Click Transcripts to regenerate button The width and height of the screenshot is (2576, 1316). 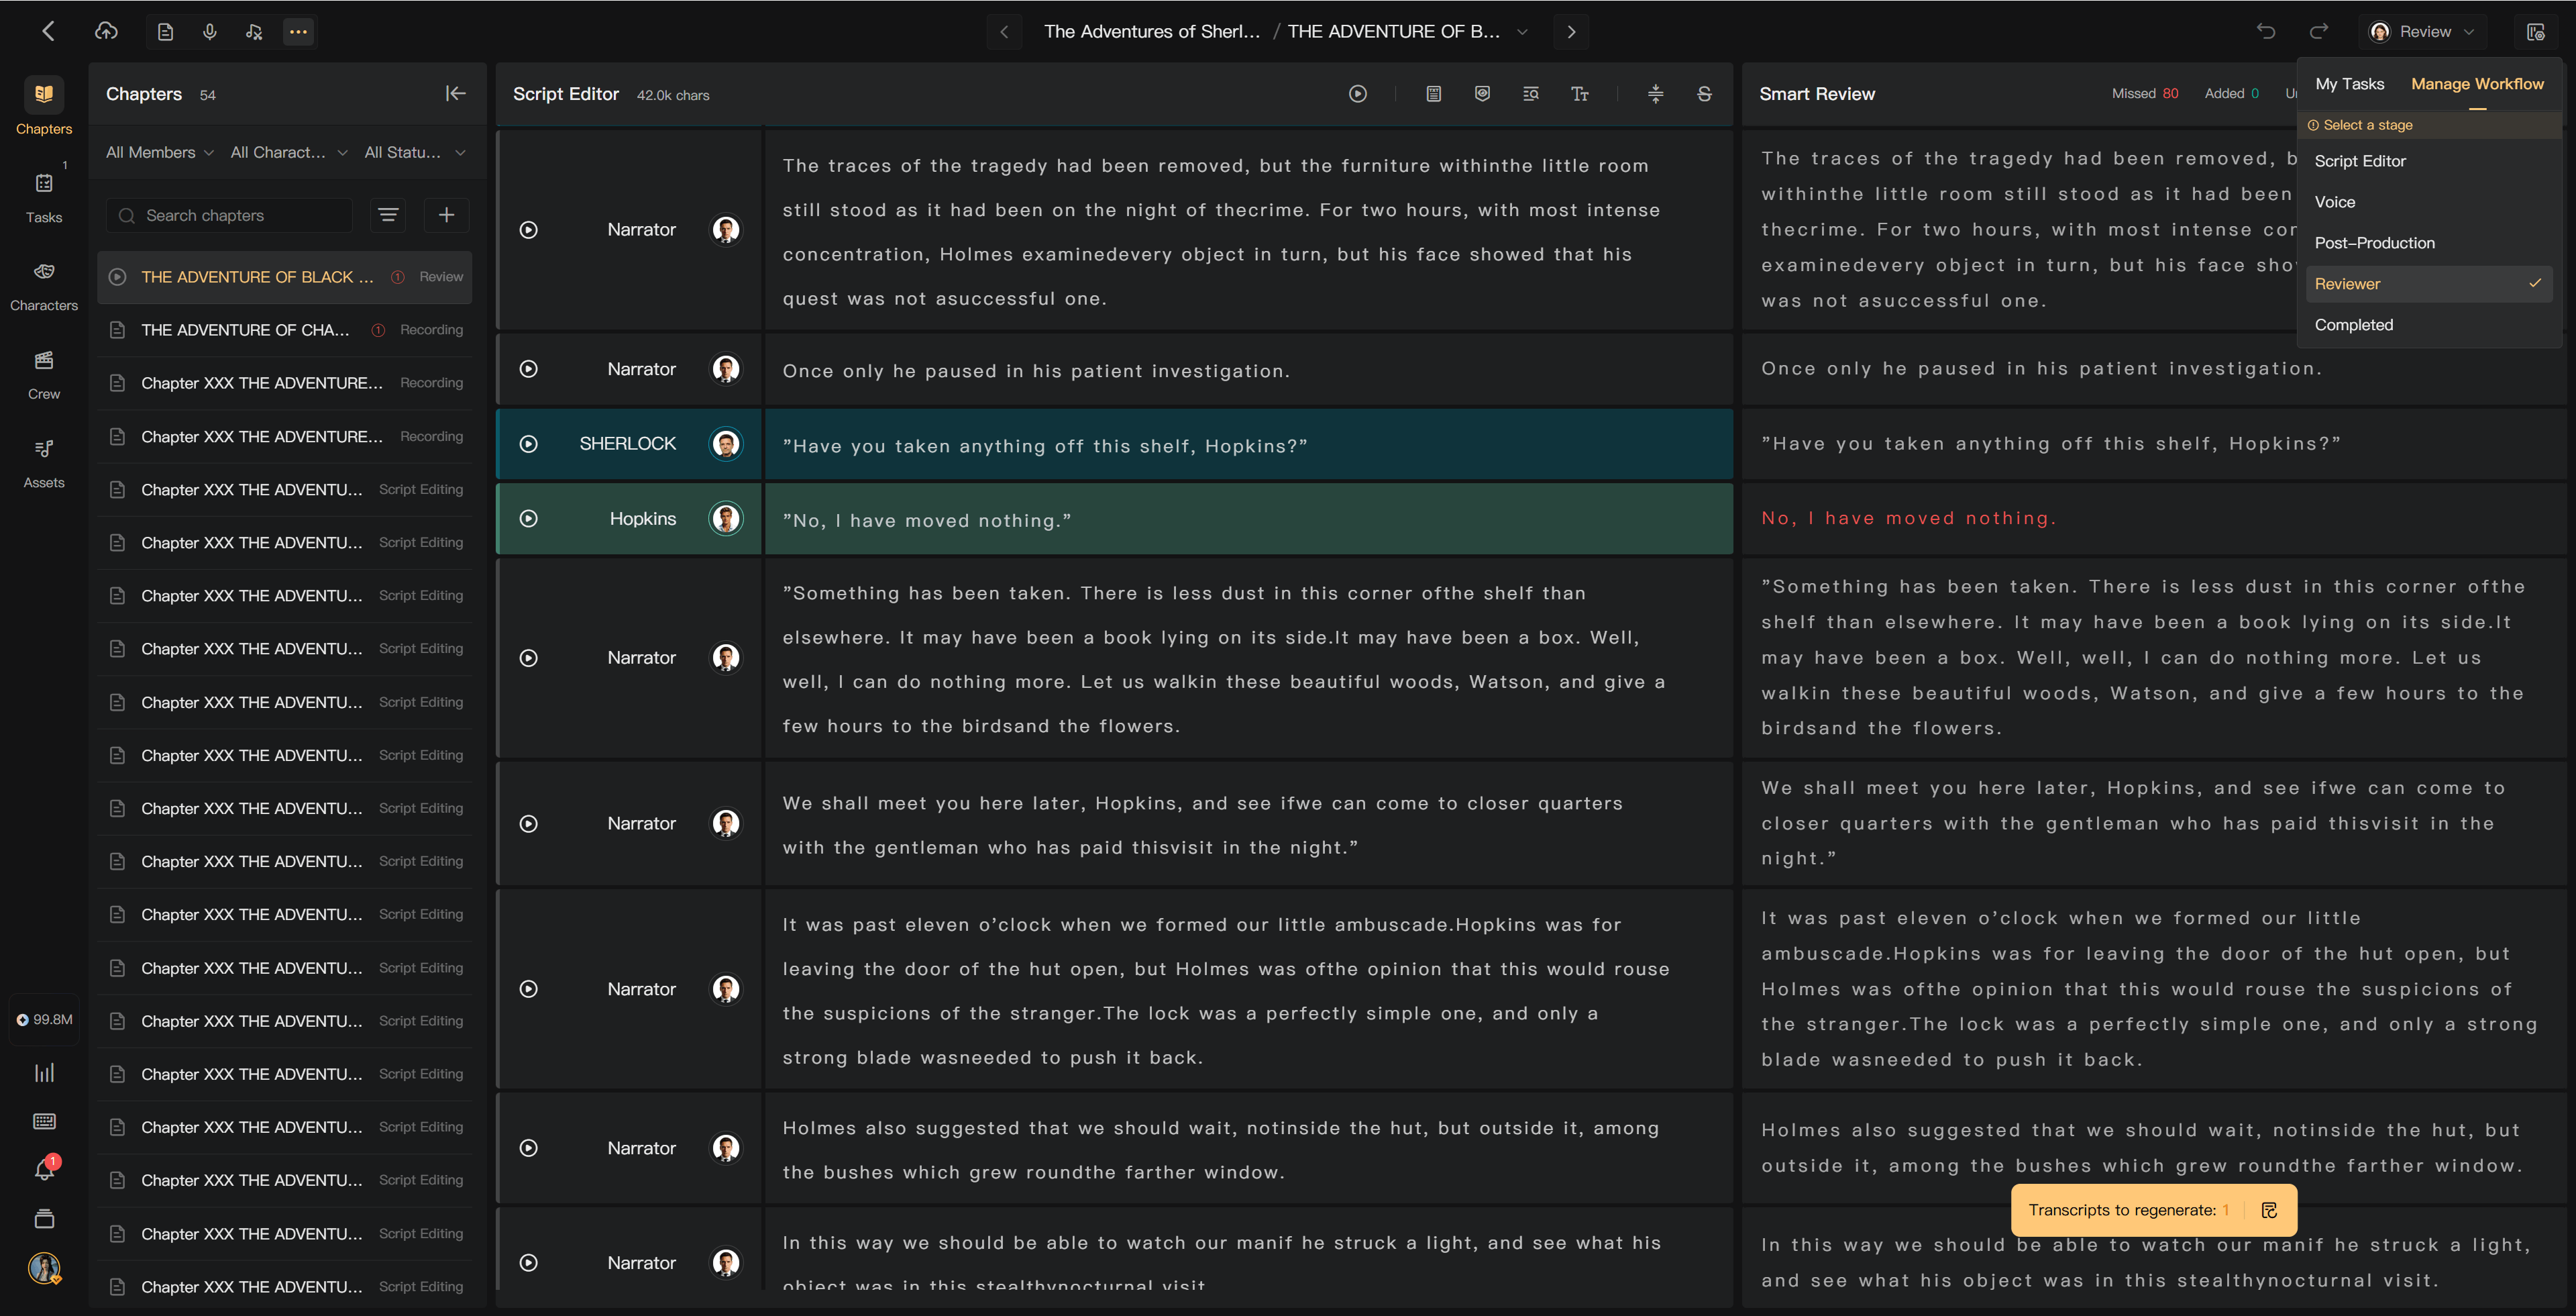point(2153,1210)
